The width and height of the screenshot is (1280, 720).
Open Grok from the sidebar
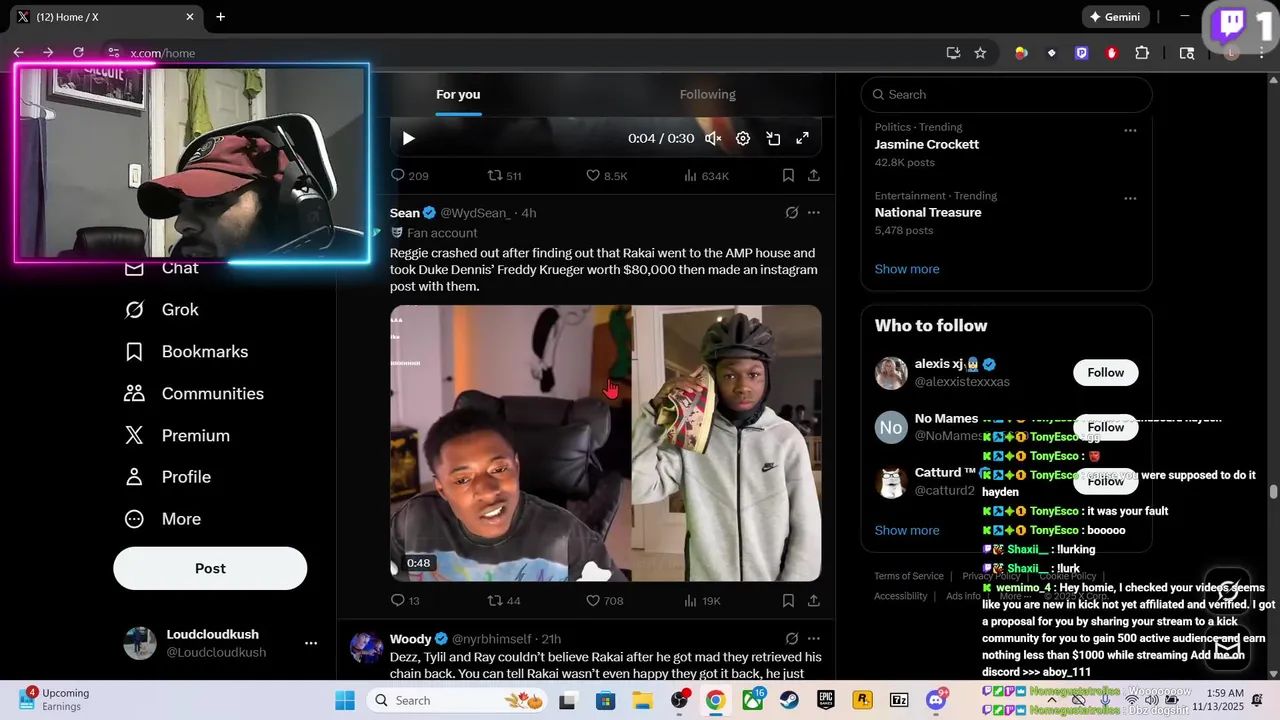(161, 310)
